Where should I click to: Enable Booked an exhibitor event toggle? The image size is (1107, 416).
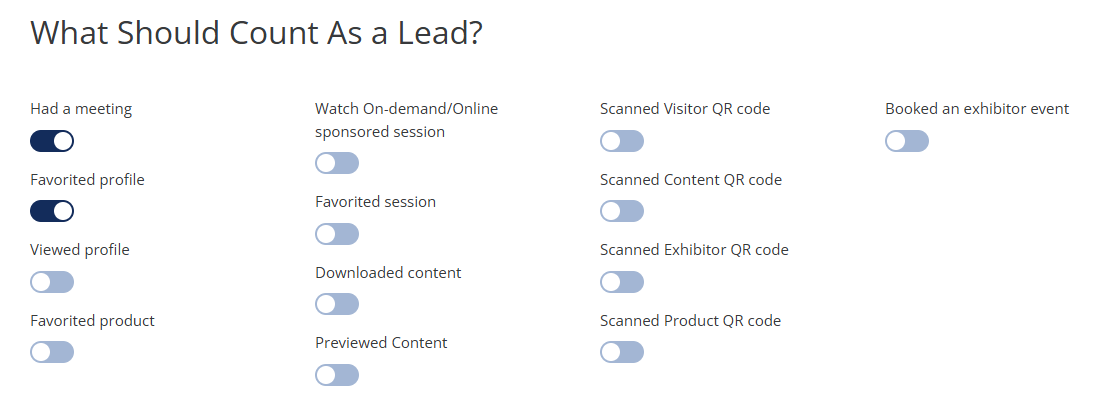tap(907, 141)
